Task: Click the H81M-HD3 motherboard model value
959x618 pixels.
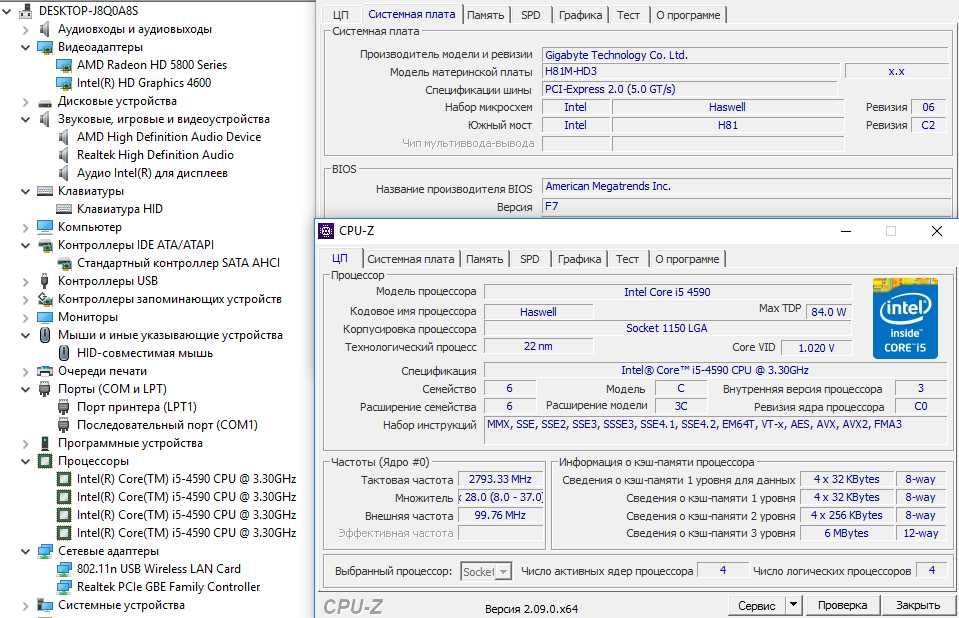Action: tap(691, 72)
